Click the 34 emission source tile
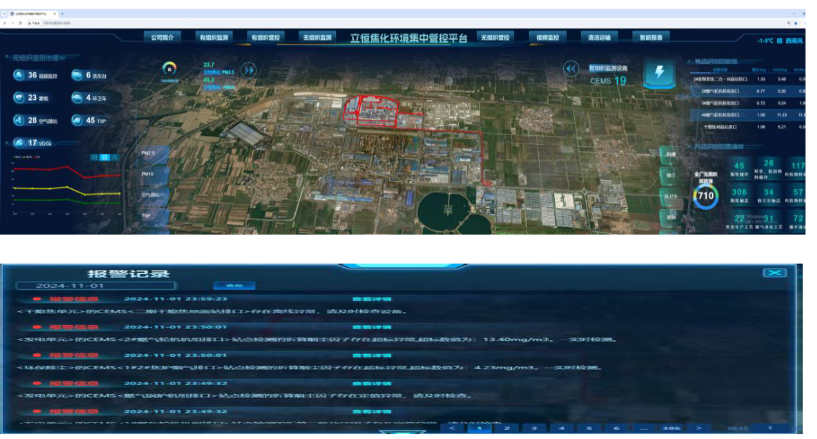Screen dimensions: 817x439 tap(769, 195)
